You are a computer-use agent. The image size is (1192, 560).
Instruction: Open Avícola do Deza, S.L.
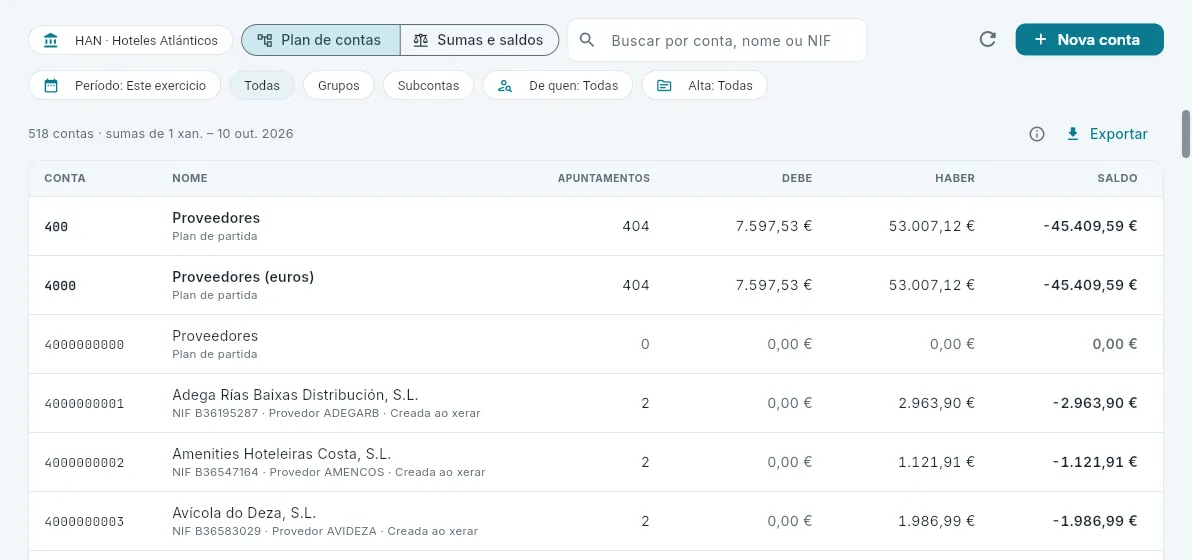tap(244, 513)
